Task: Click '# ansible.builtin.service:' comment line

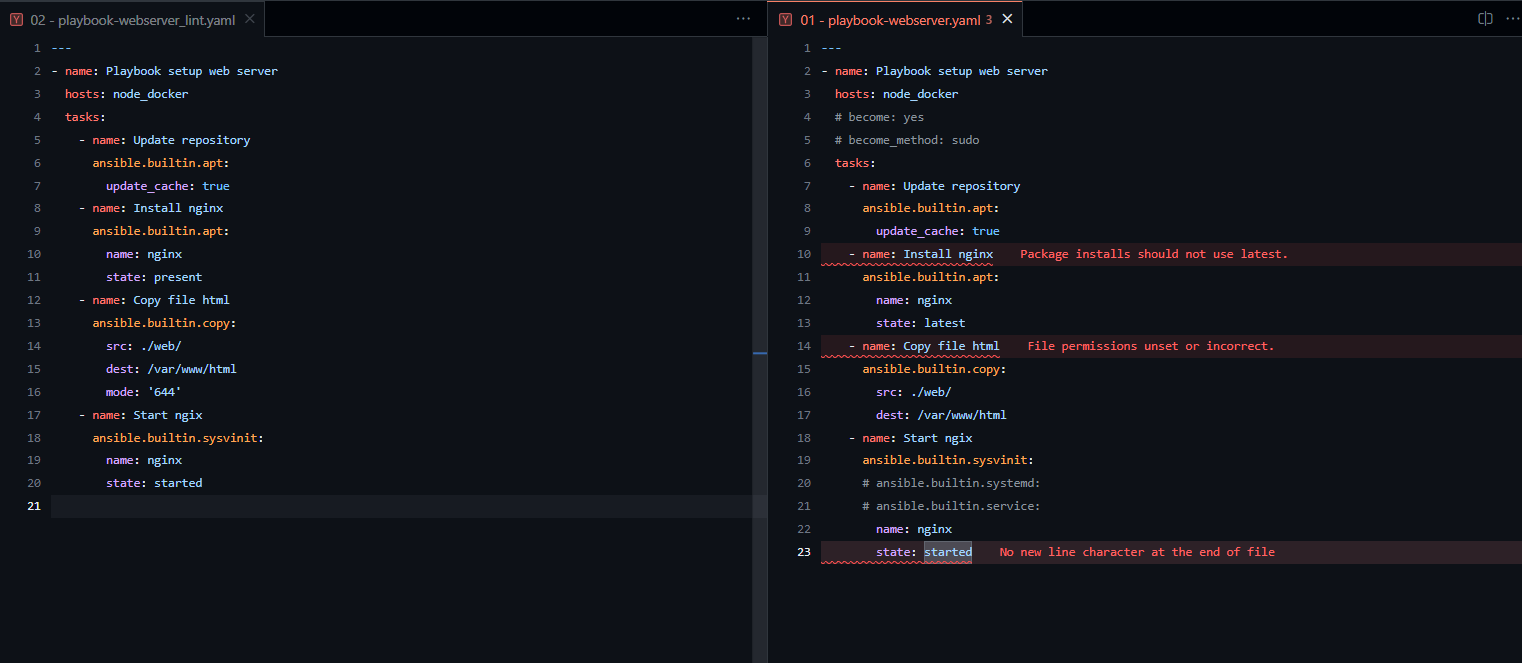Action: (952, 506)
